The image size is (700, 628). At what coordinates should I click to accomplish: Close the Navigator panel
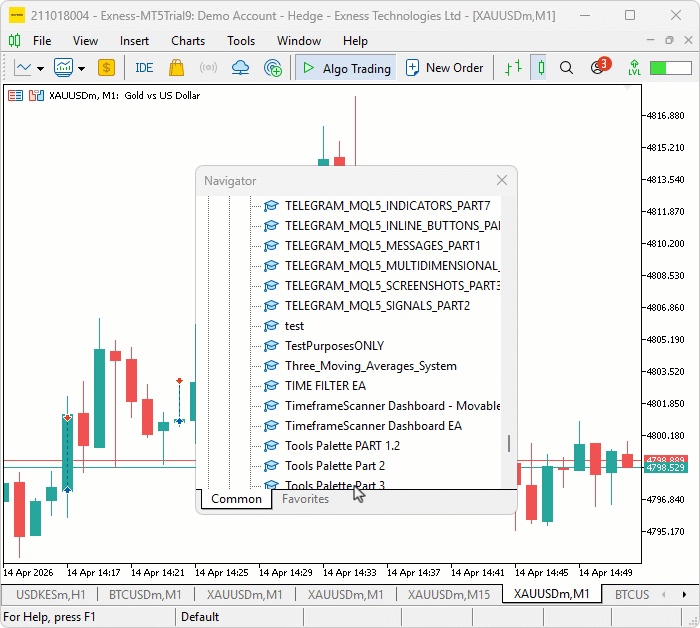point(502,180)
